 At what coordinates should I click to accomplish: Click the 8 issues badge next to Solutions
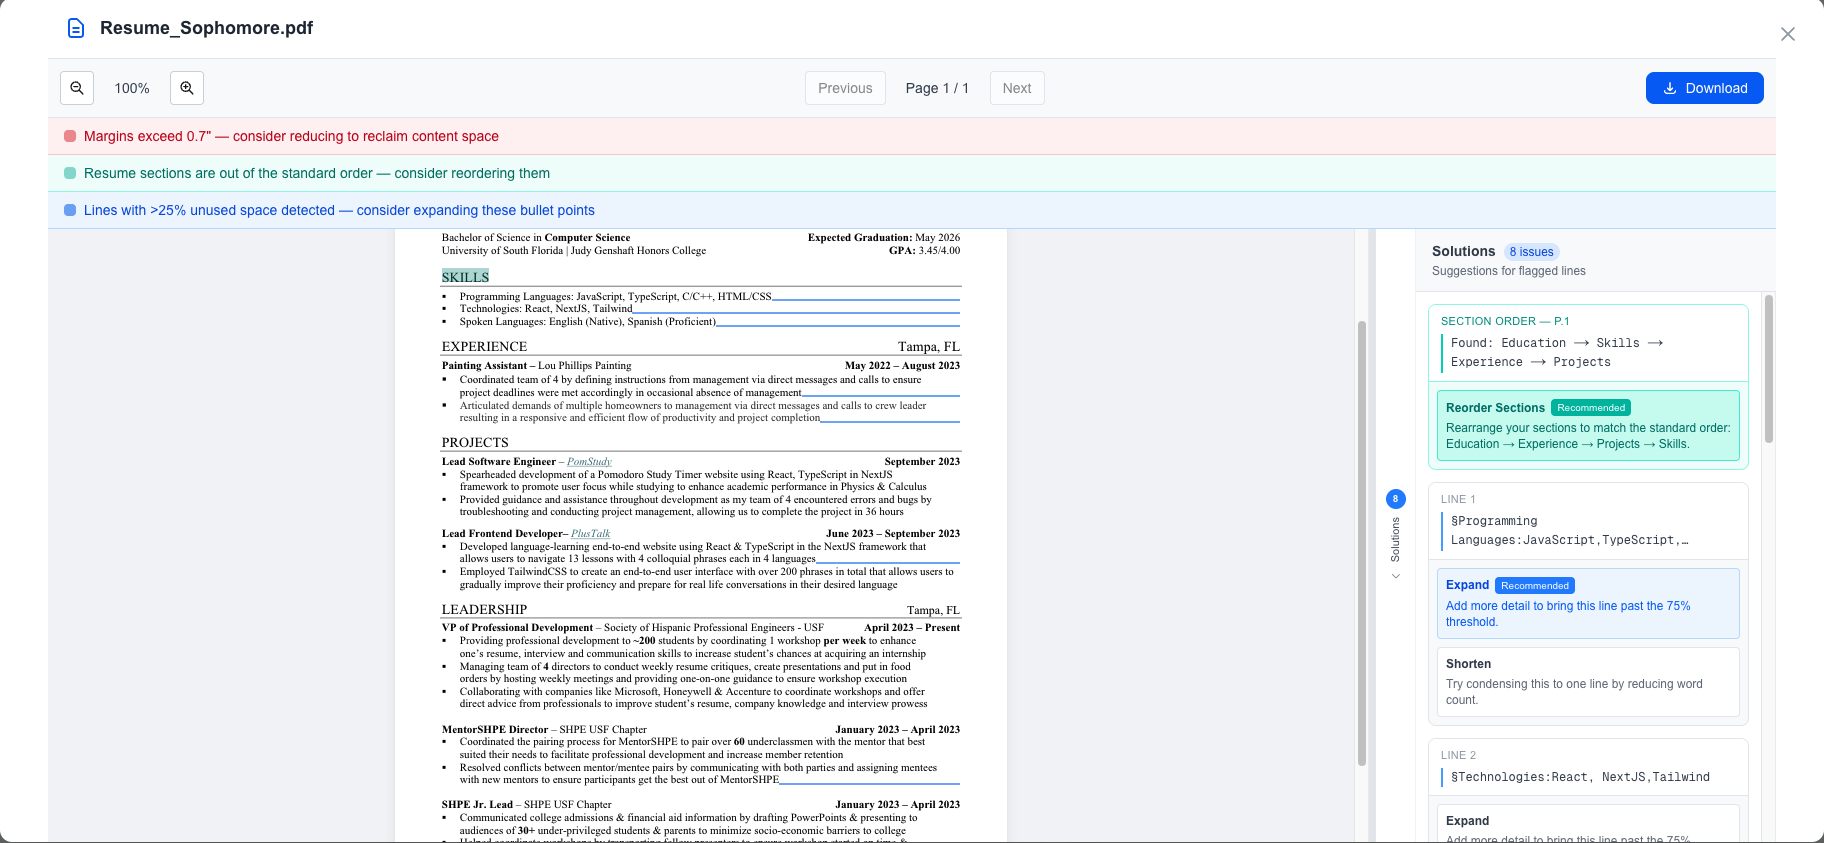(1531, 252)
